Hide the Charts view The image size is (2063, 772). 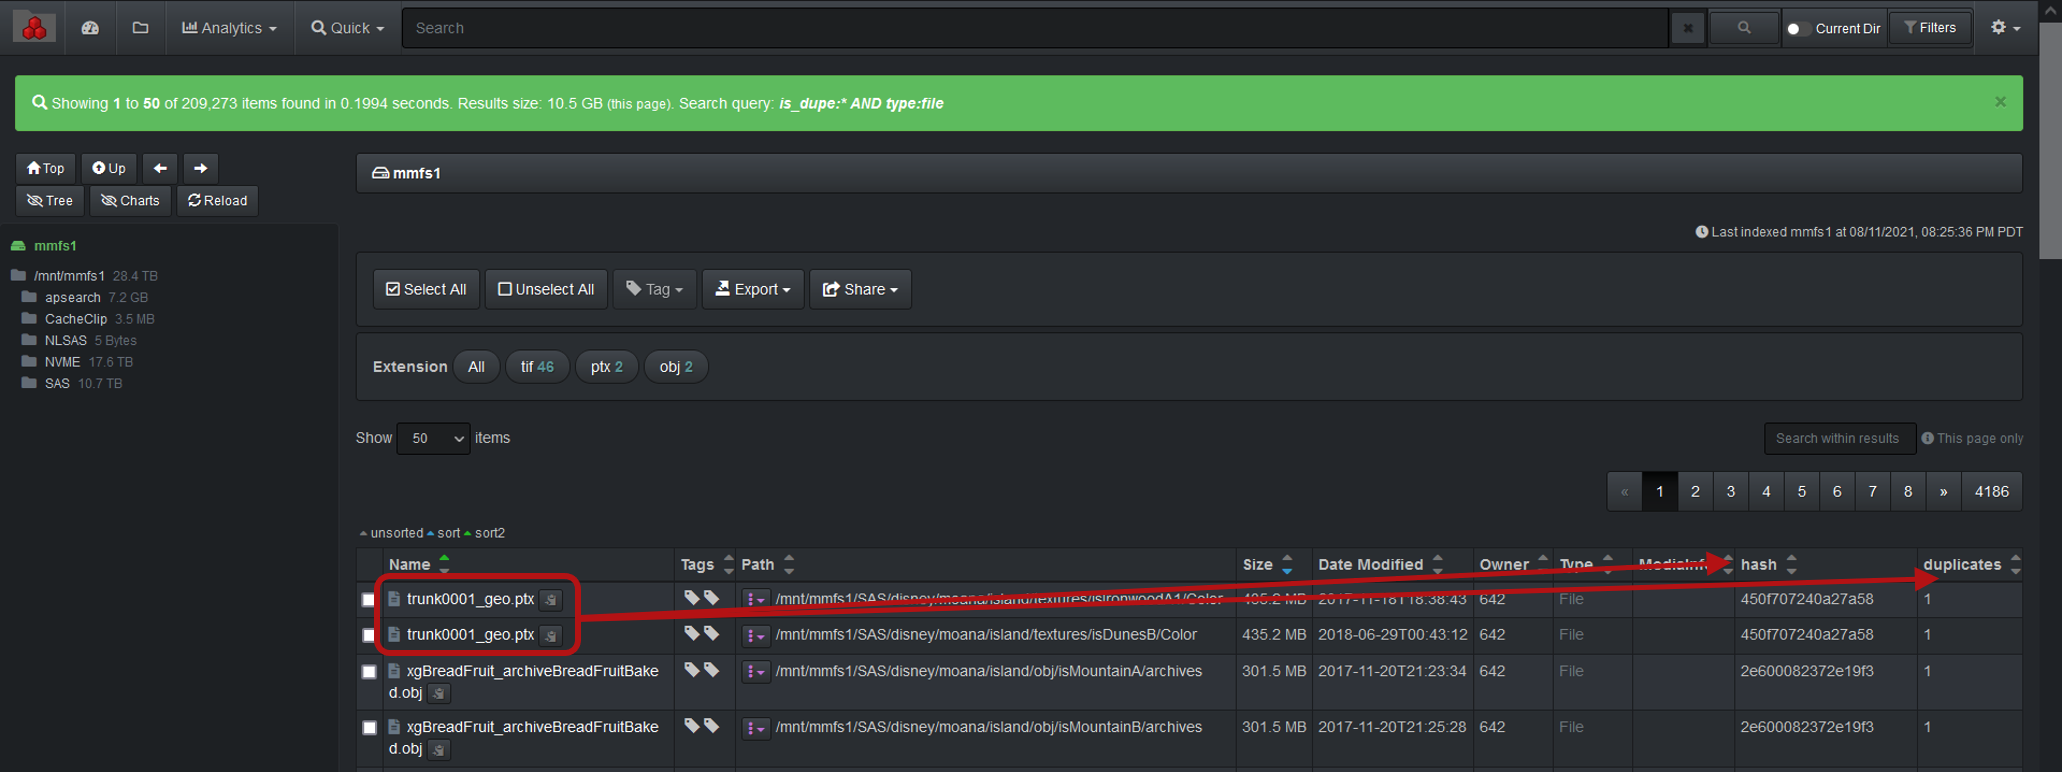130,200
